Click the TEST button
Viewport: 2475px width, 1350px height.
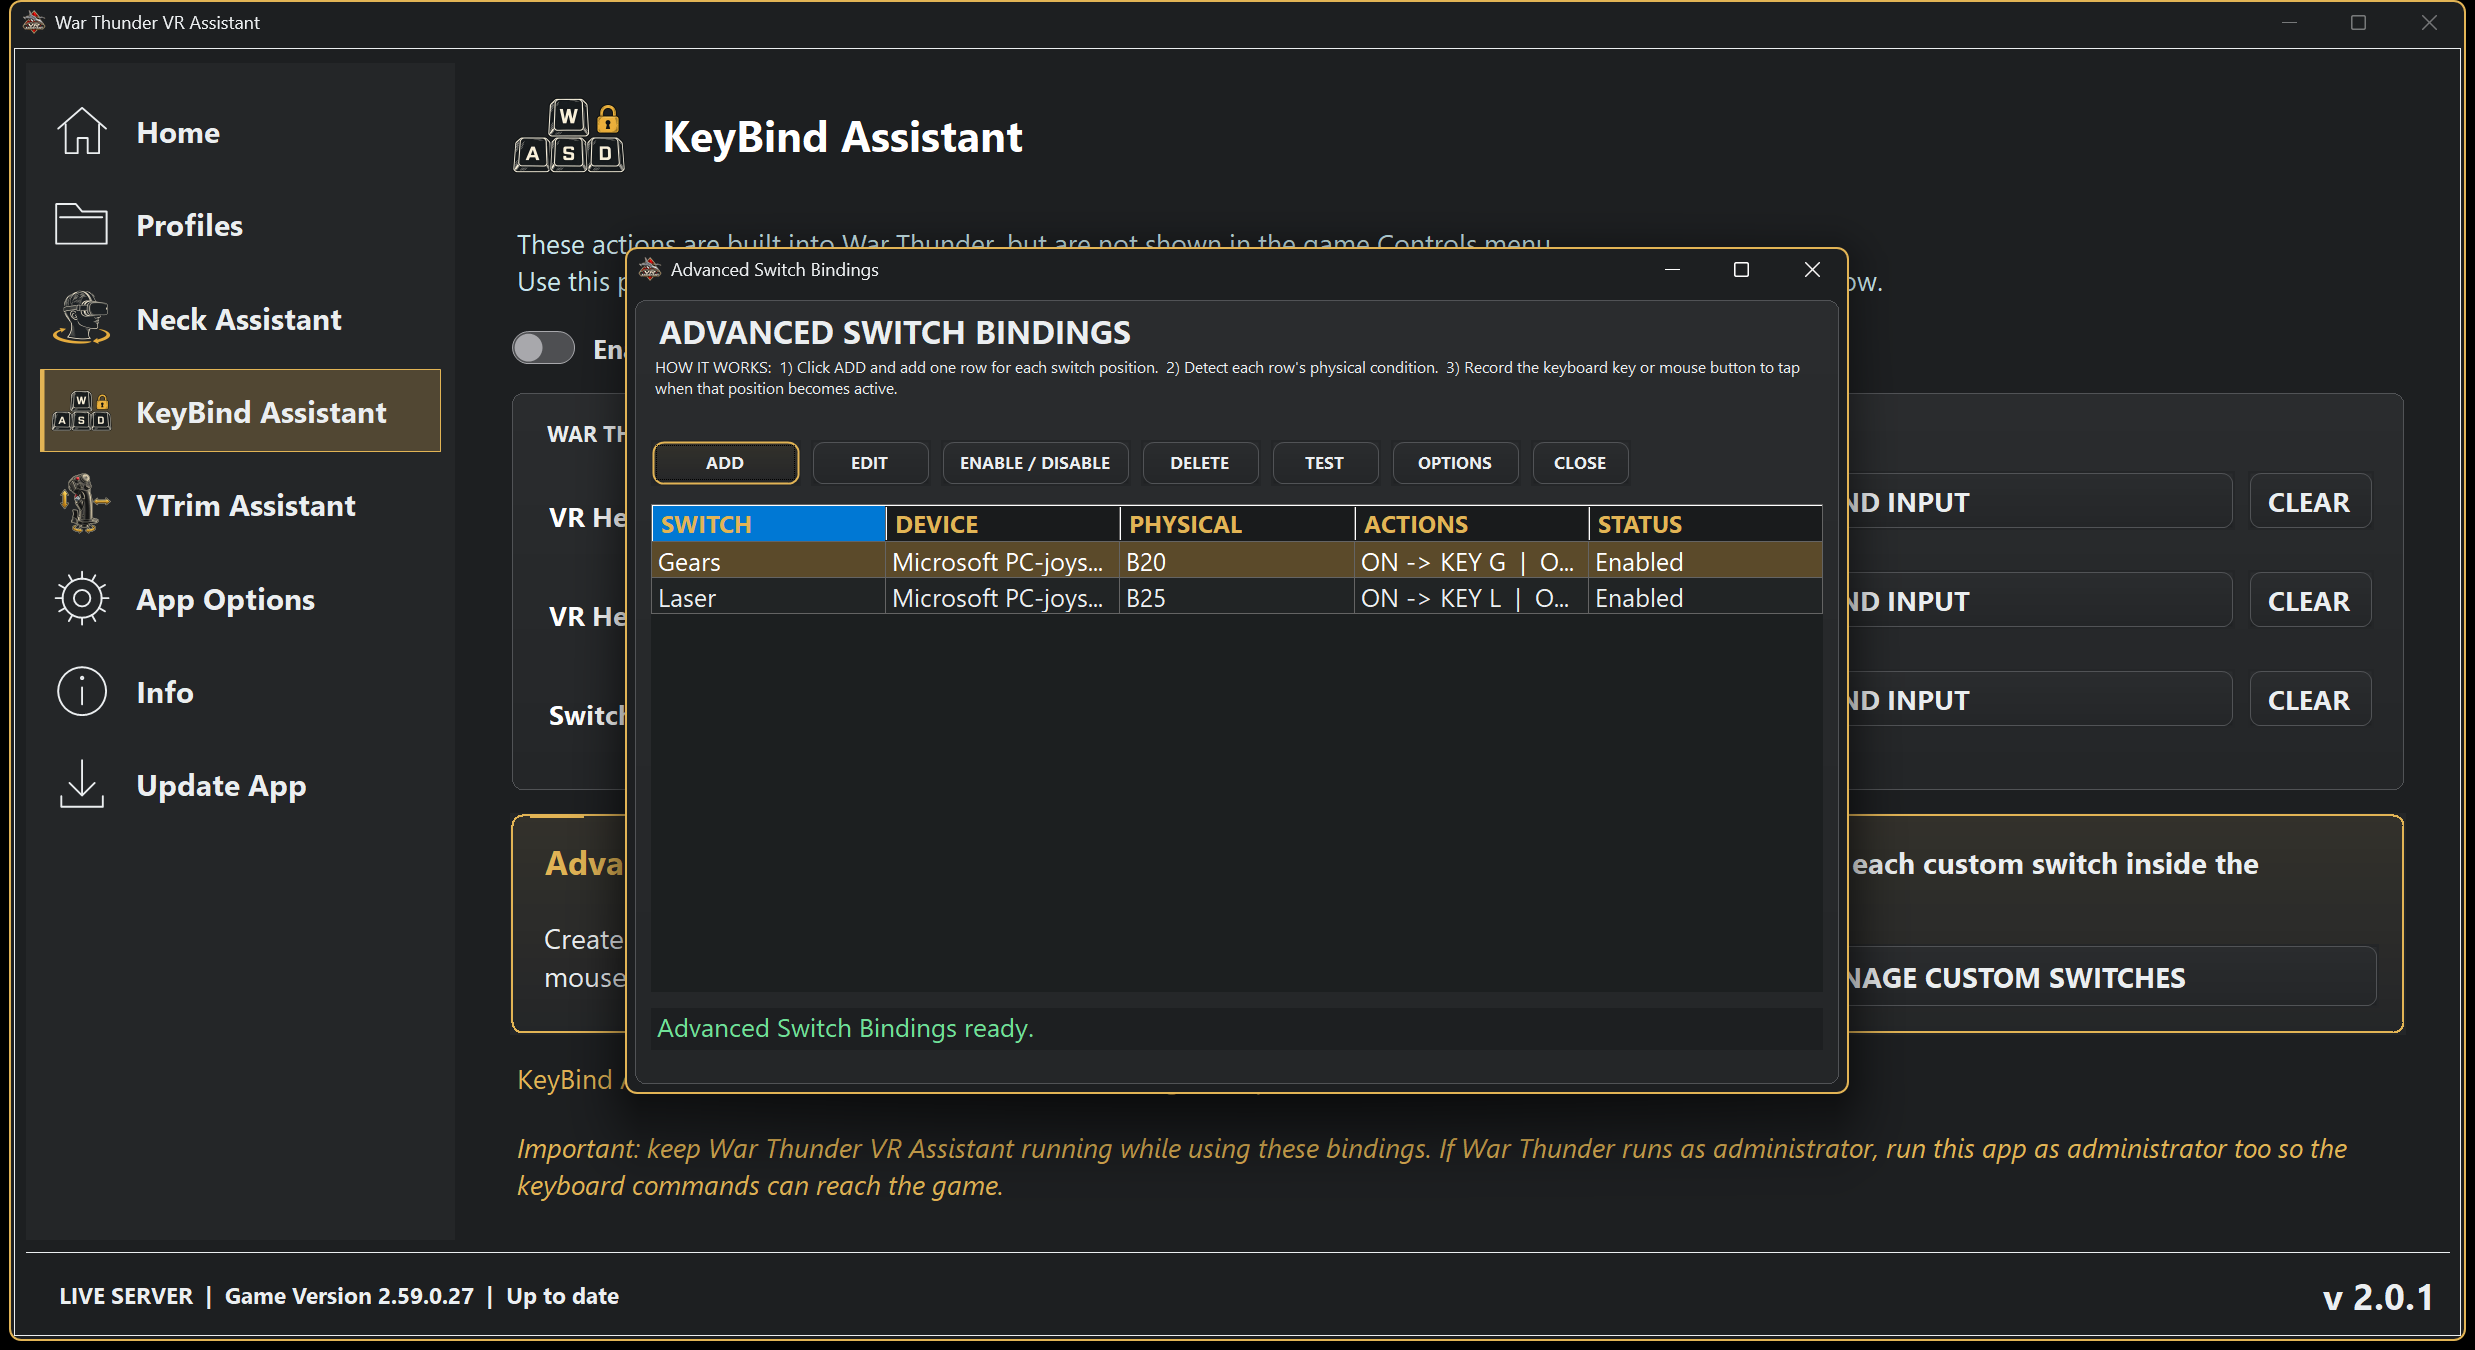point(1324,463)
